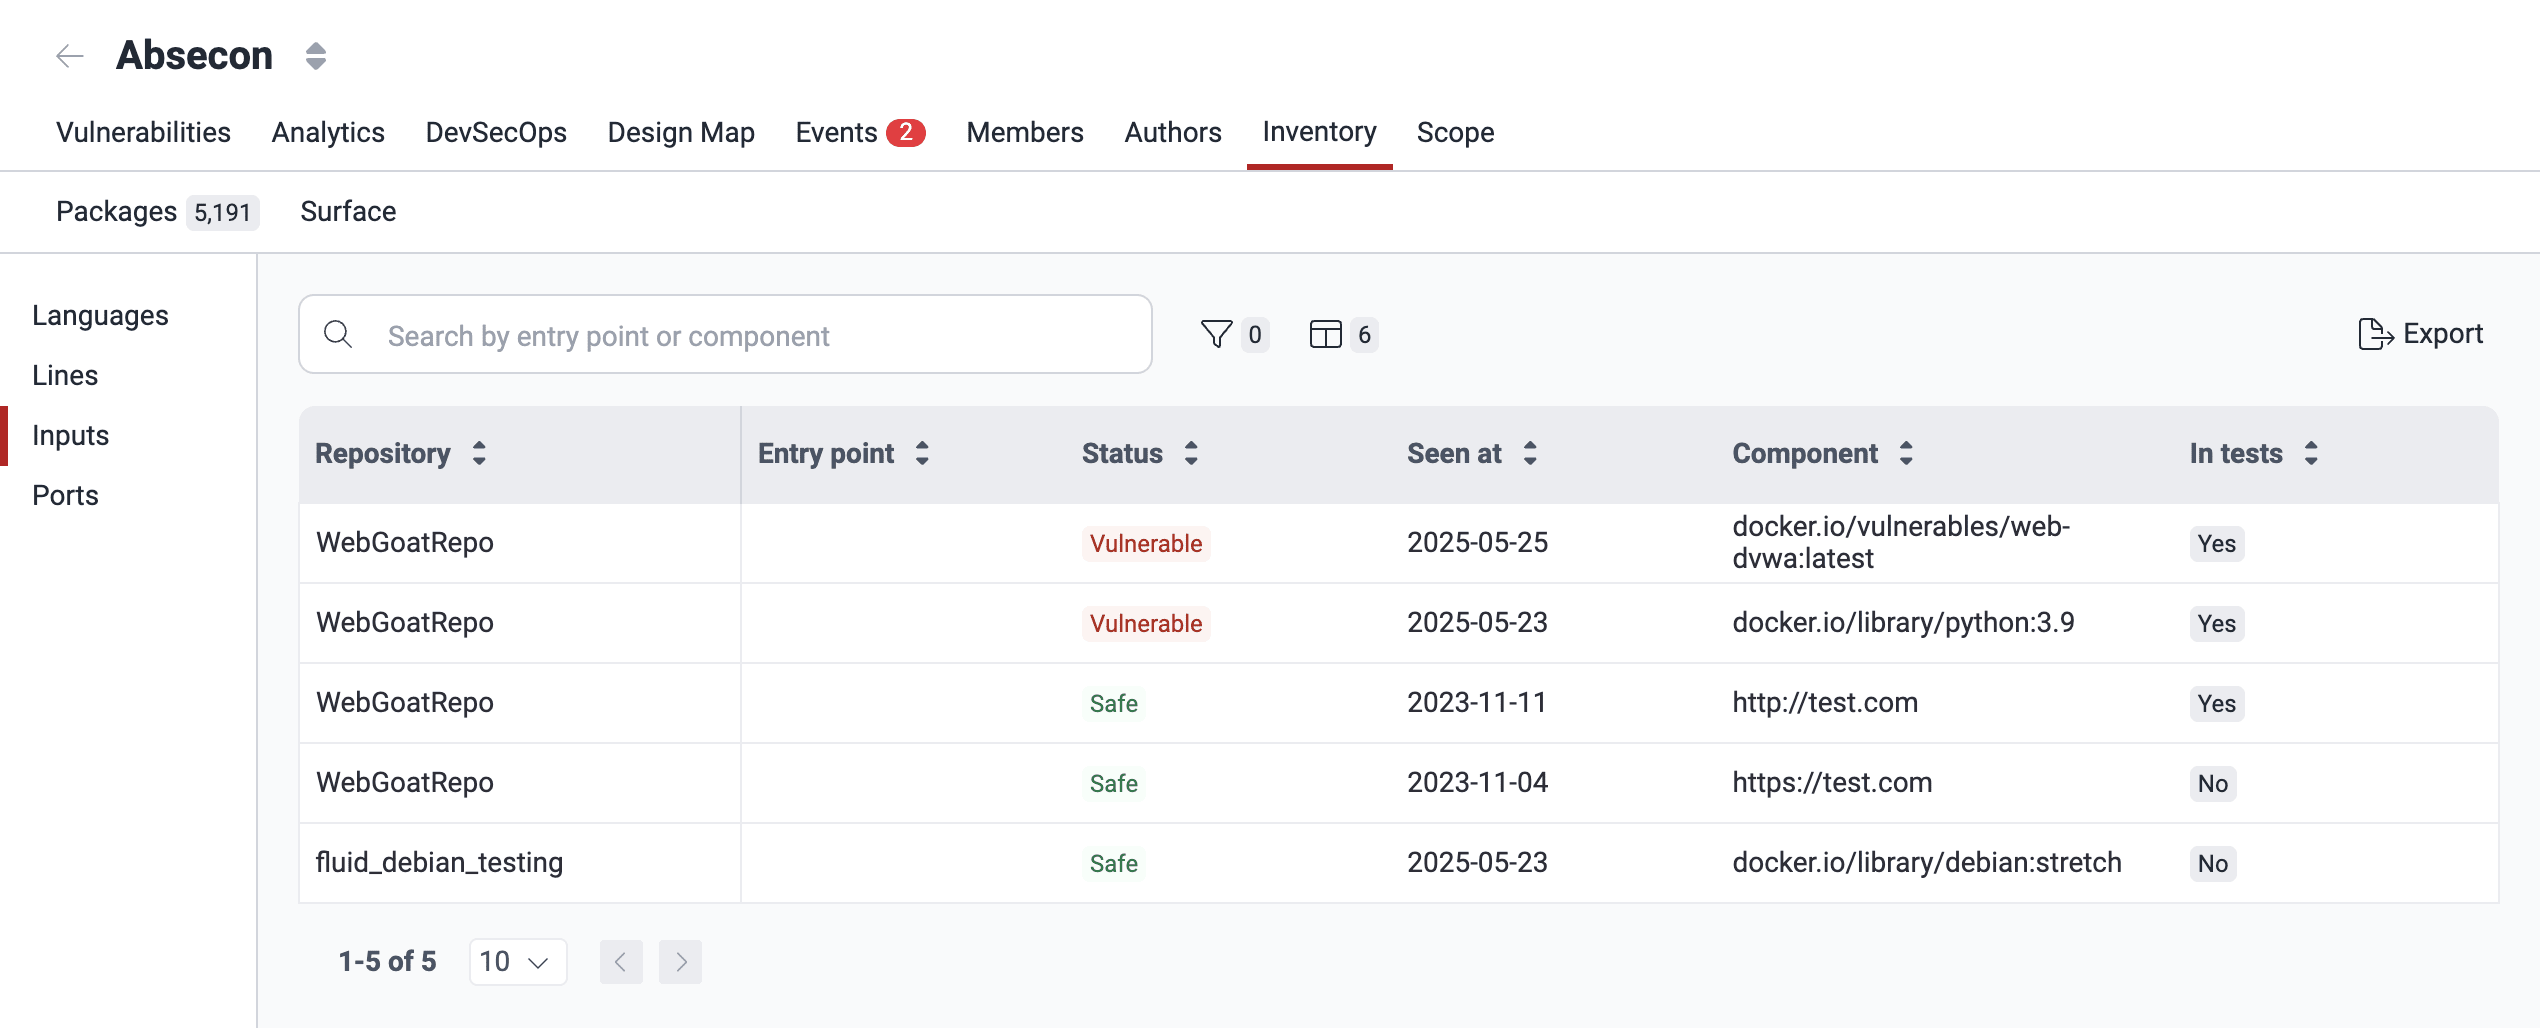Click the Export icon to download data
This screenshot has height=1028, width=2540.
2376,333
